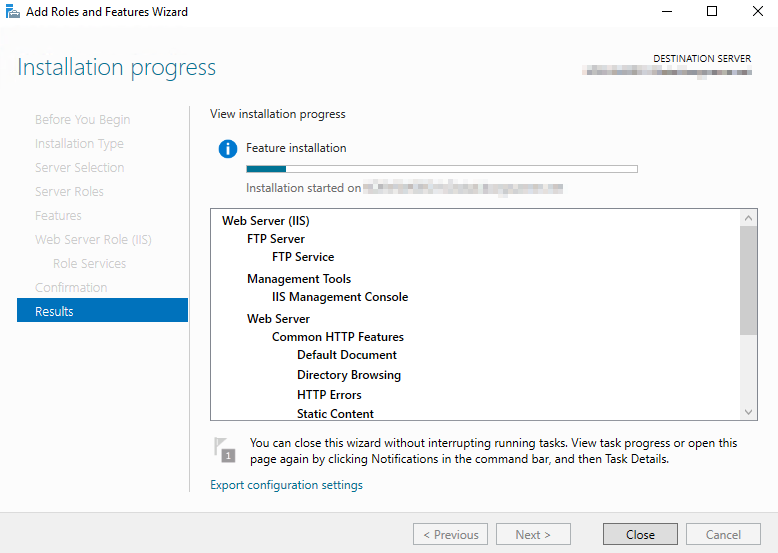
Task: Click the scroll down arrow in feature list
Action: (748, 412)
